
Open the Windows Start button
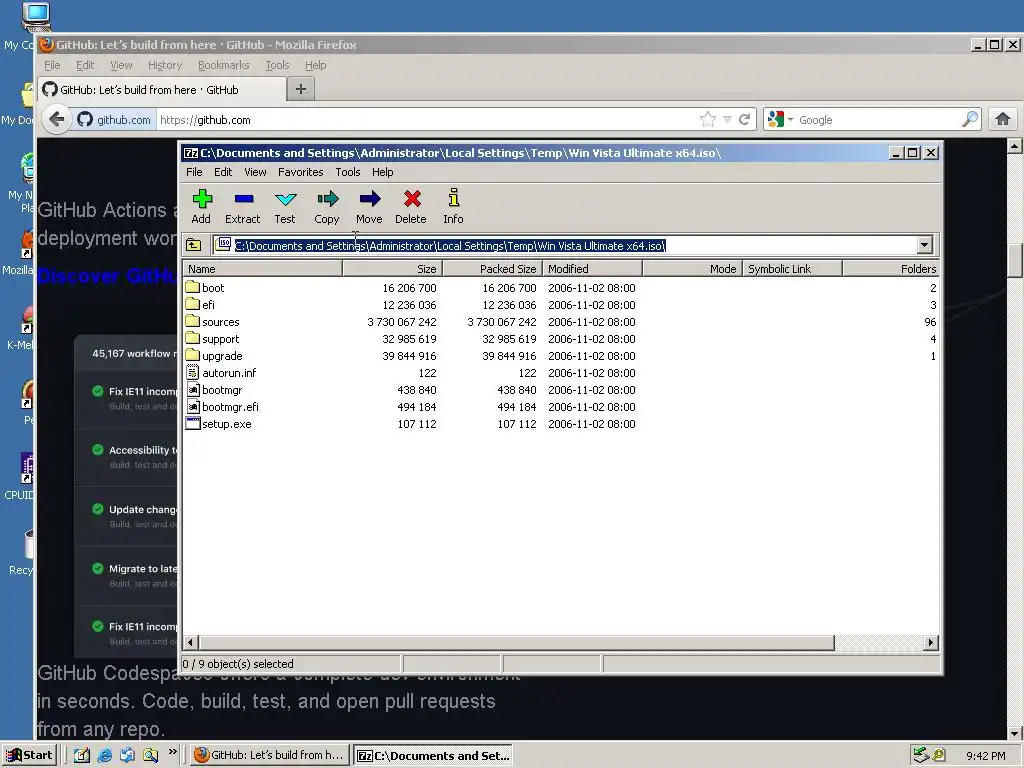29,755
